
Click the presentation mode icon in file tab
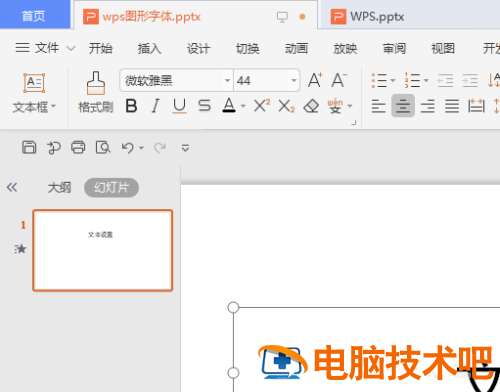click(282, 17)
